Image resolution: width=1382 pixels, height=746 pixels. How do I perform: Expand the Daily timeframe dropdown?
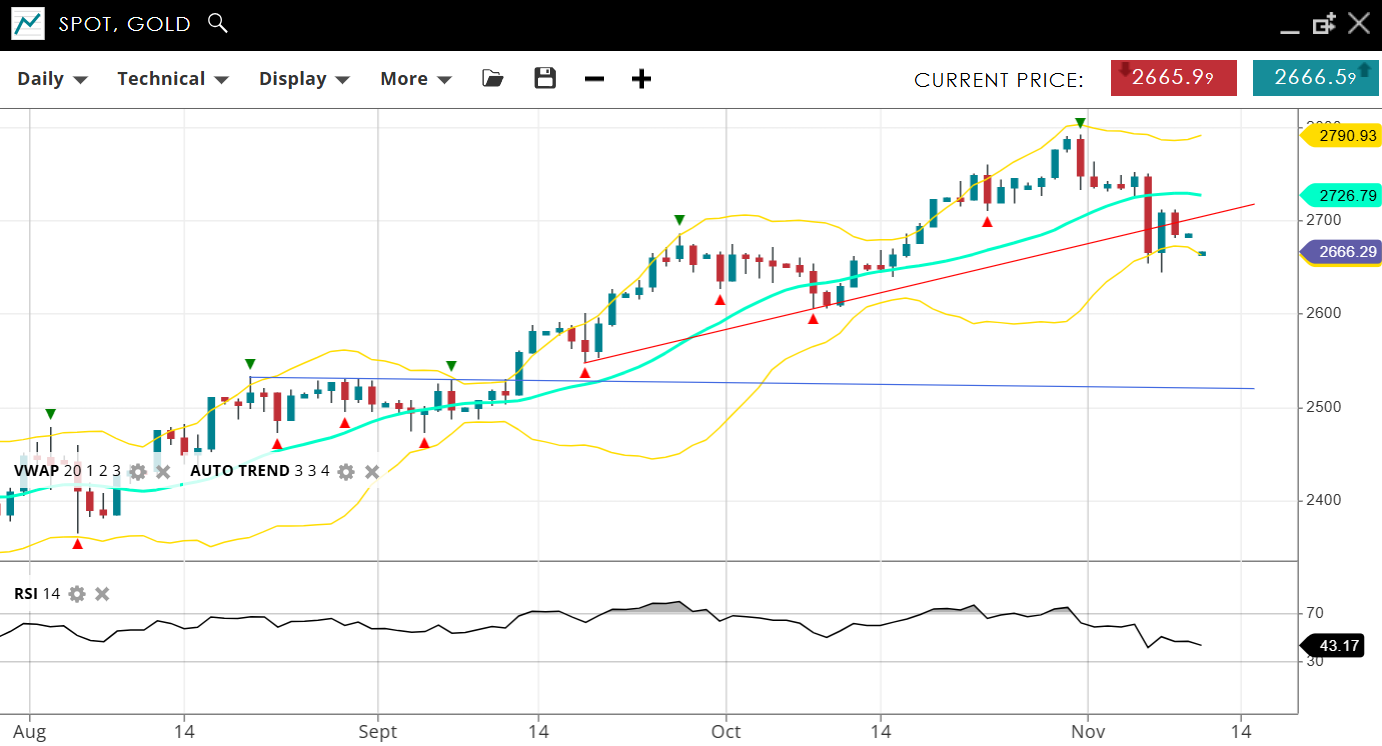pyautogui.click(x=52, y=79)
